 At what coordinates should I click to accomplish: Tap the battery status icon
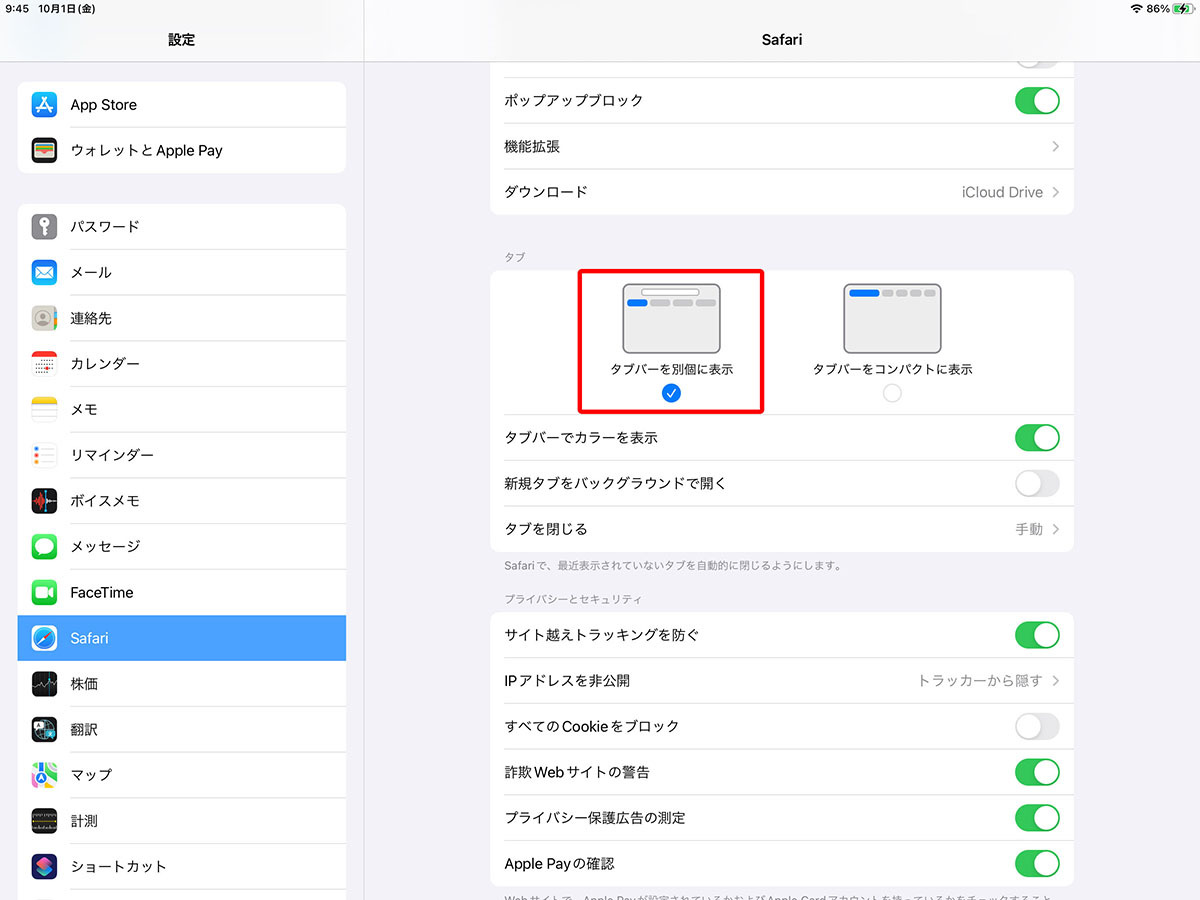[1182, 9]
